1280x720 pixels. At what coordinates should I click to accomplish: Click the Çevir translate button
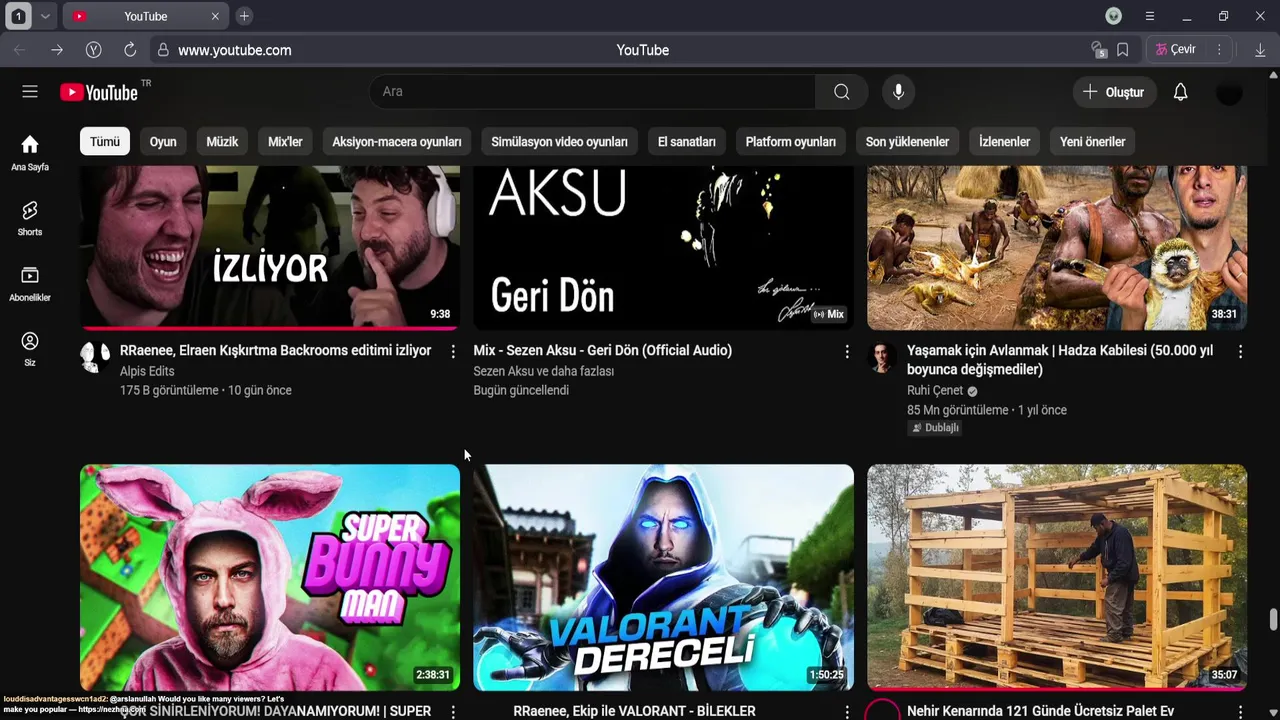(x=1175, y=50)
